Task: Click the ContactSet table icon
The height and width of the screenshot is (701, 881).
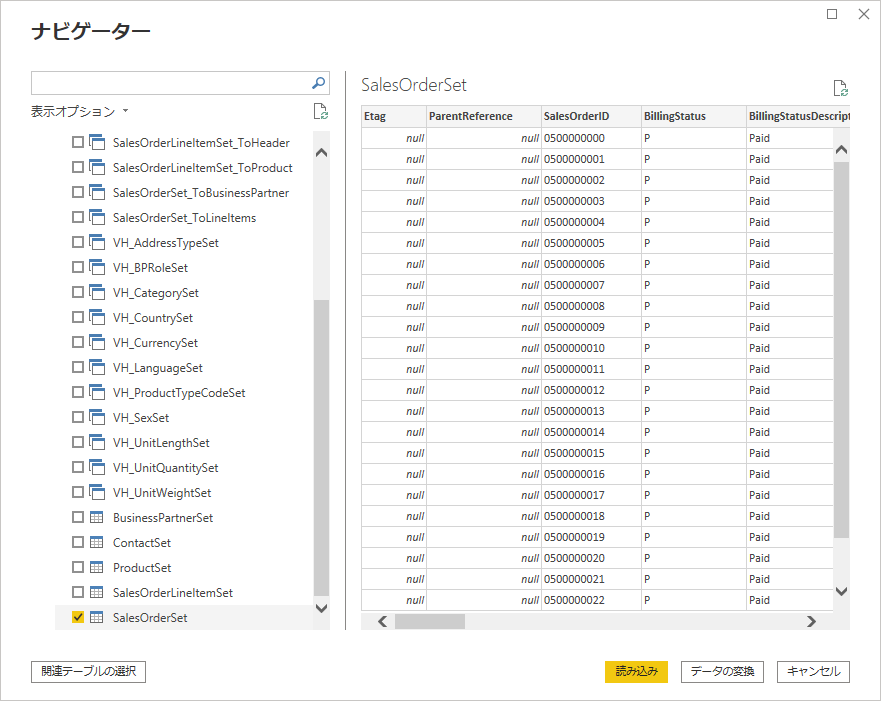Action: [97, 543]
